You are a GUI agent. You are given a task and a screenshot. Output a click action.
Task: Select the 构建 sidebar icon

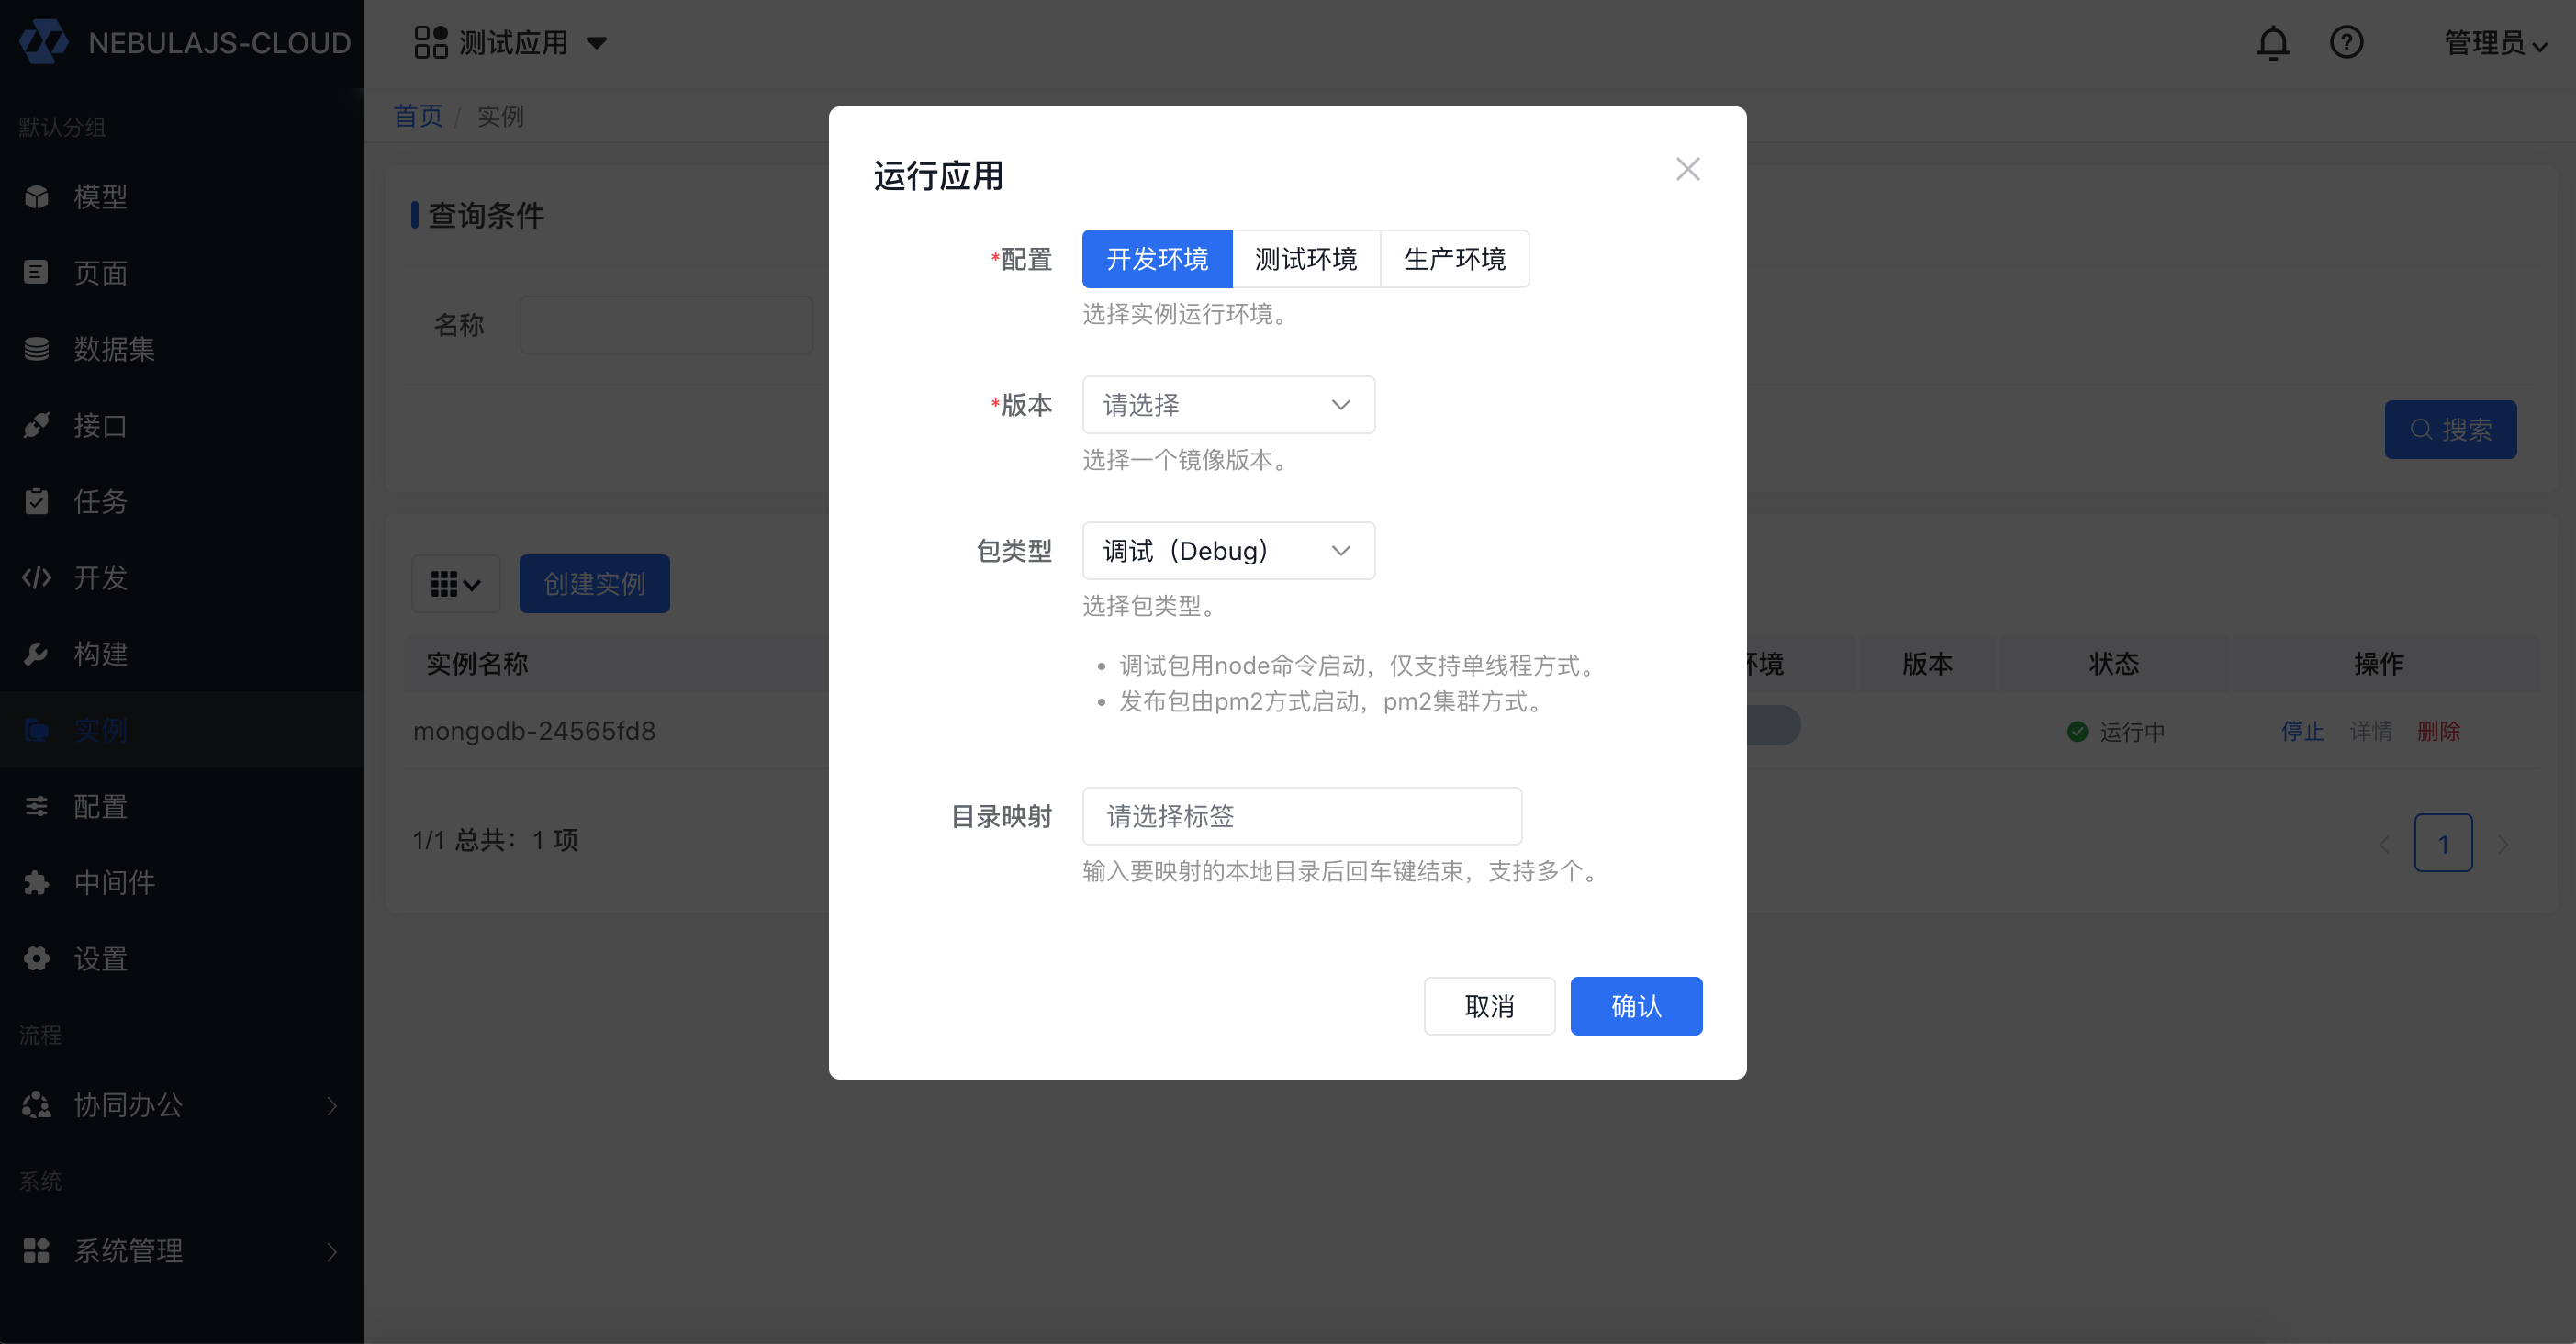click(x=36, y=654)
